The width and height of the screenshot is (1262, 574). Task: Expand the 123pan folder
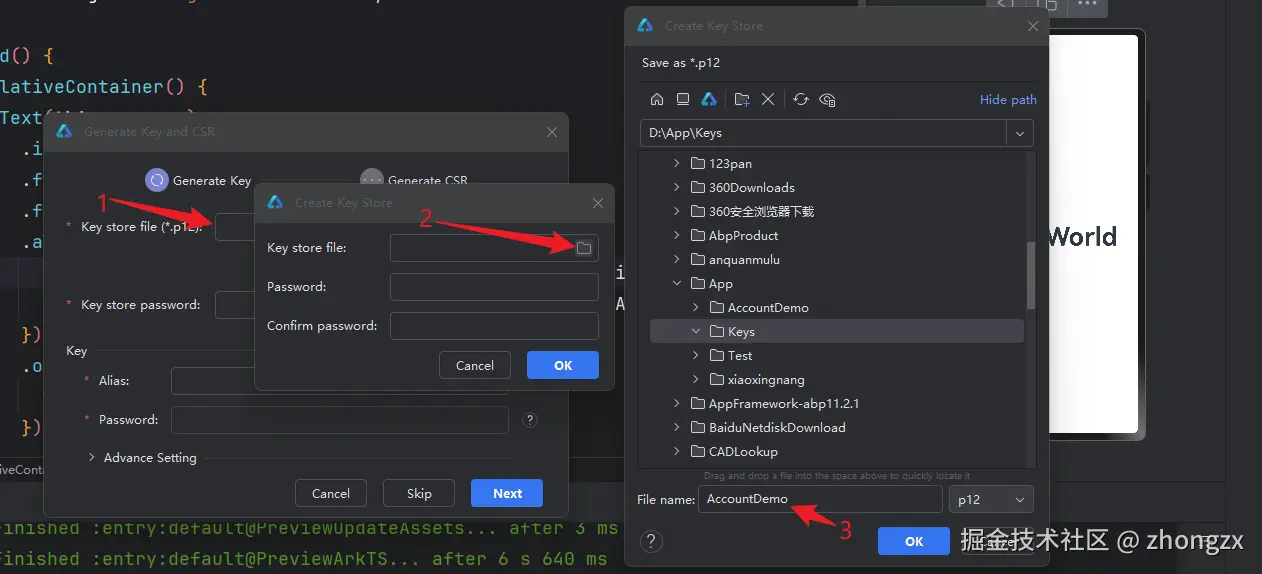point(677,164)
